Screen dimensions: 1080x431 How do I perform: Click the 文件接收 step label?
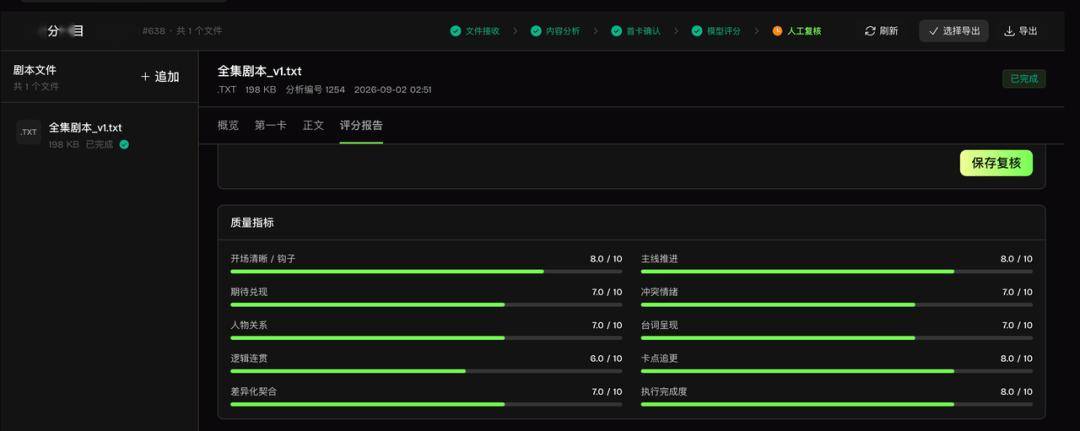coord(483,31)
